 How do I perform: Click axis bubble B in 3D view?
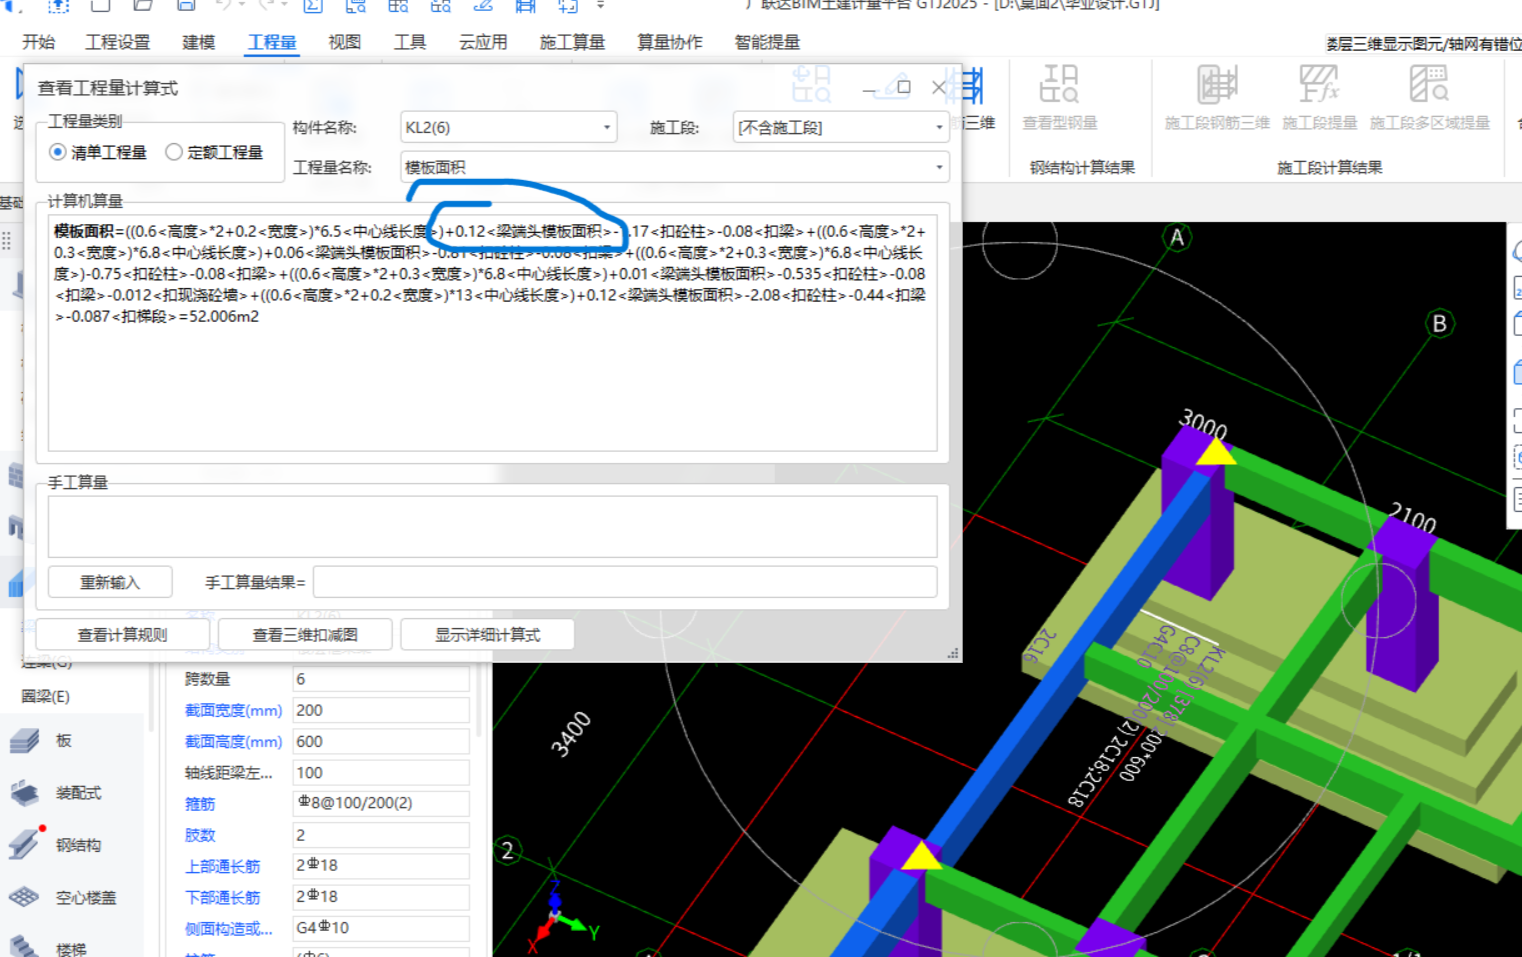[1439, 323]
